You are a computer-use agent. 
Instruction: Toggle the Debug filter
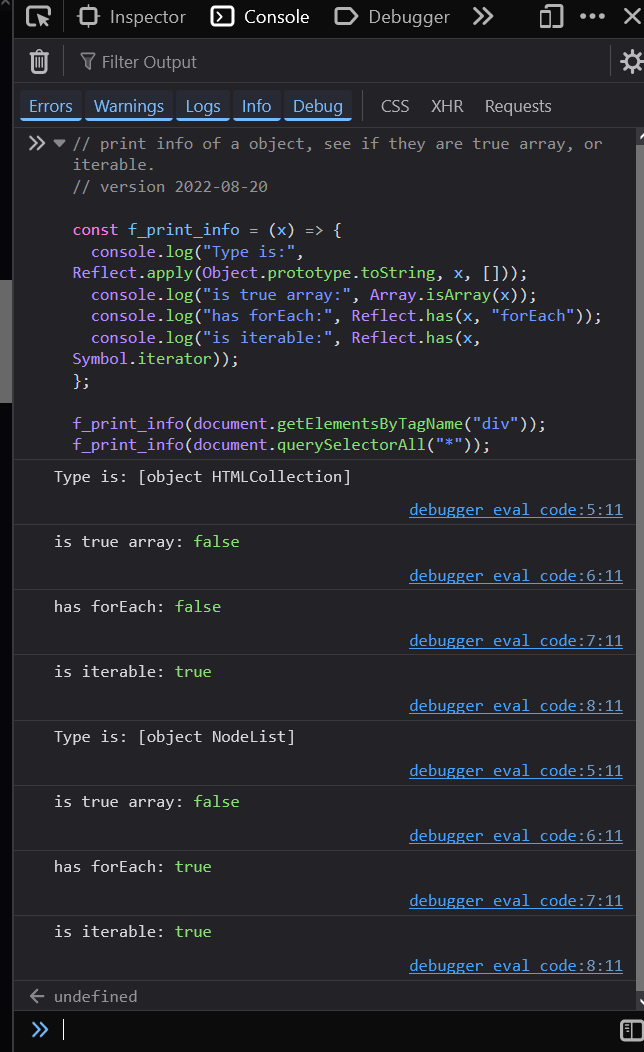pyautogui.click(x=318, y=106)
